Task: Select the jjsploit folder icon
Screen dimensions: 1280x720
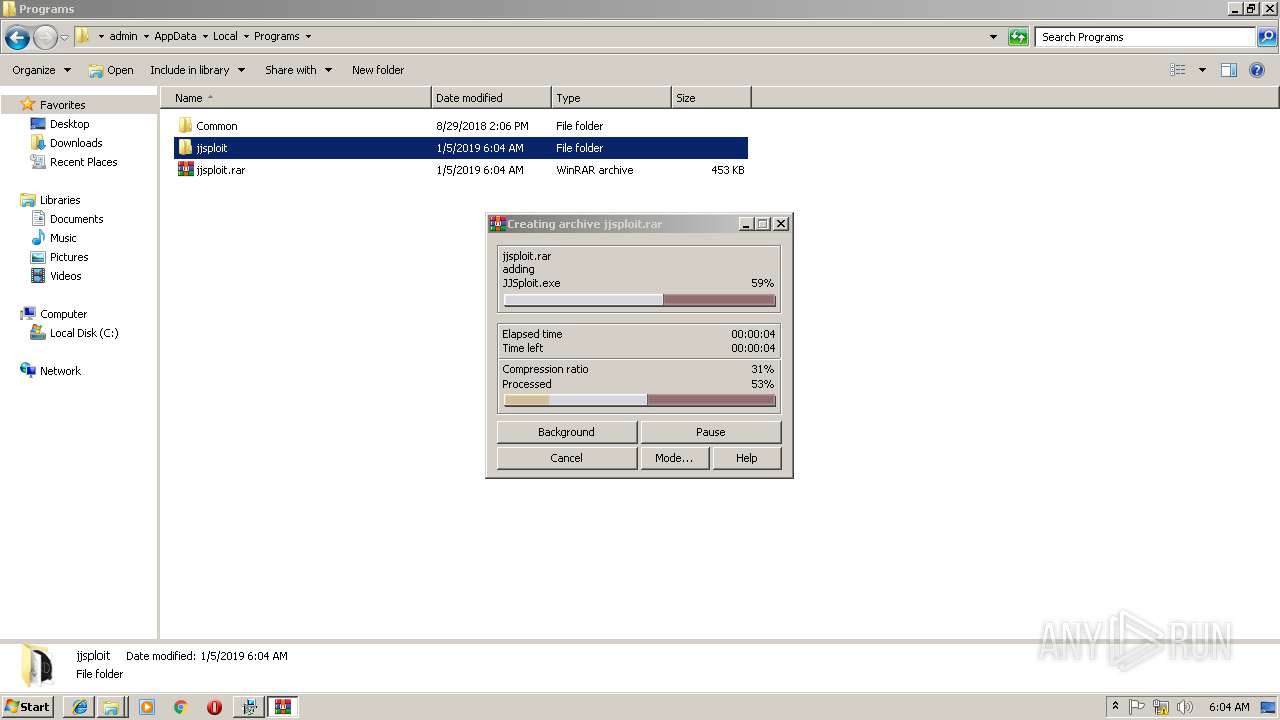Action: (185, 148)
